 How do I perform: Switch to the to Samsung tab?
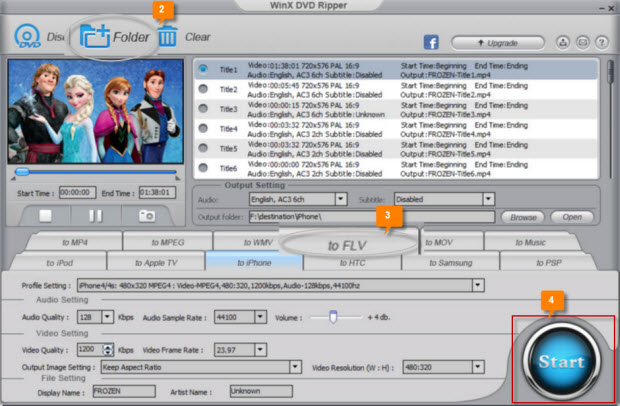point(450,262)
